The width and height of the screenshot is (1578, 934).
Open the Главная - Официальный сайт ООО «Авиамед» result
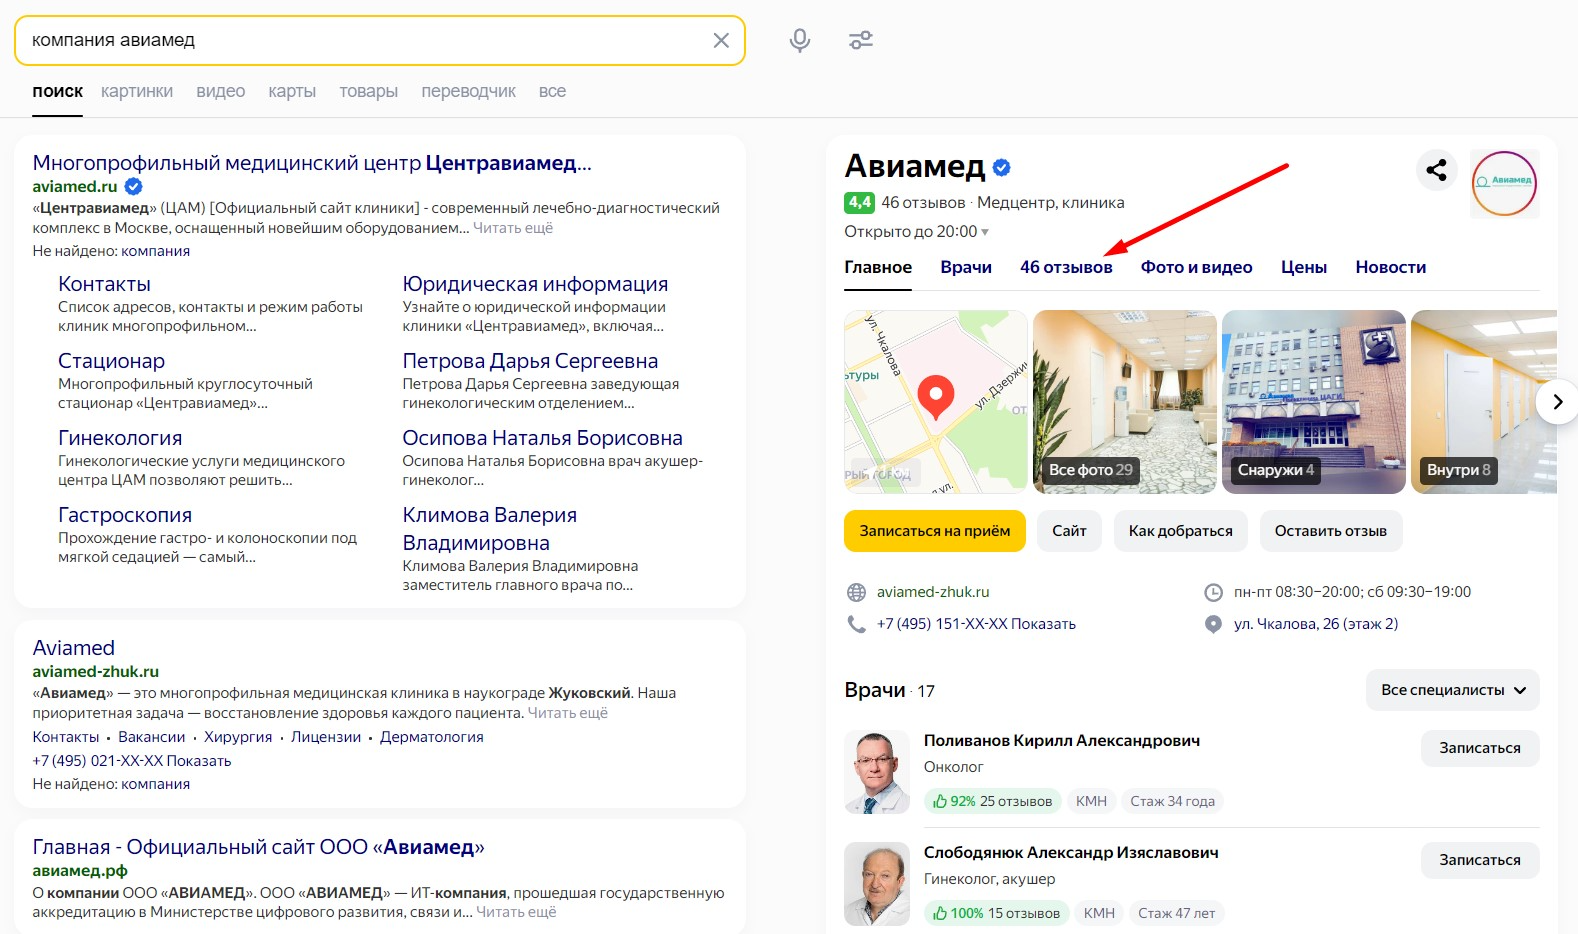tap(258, 847)
